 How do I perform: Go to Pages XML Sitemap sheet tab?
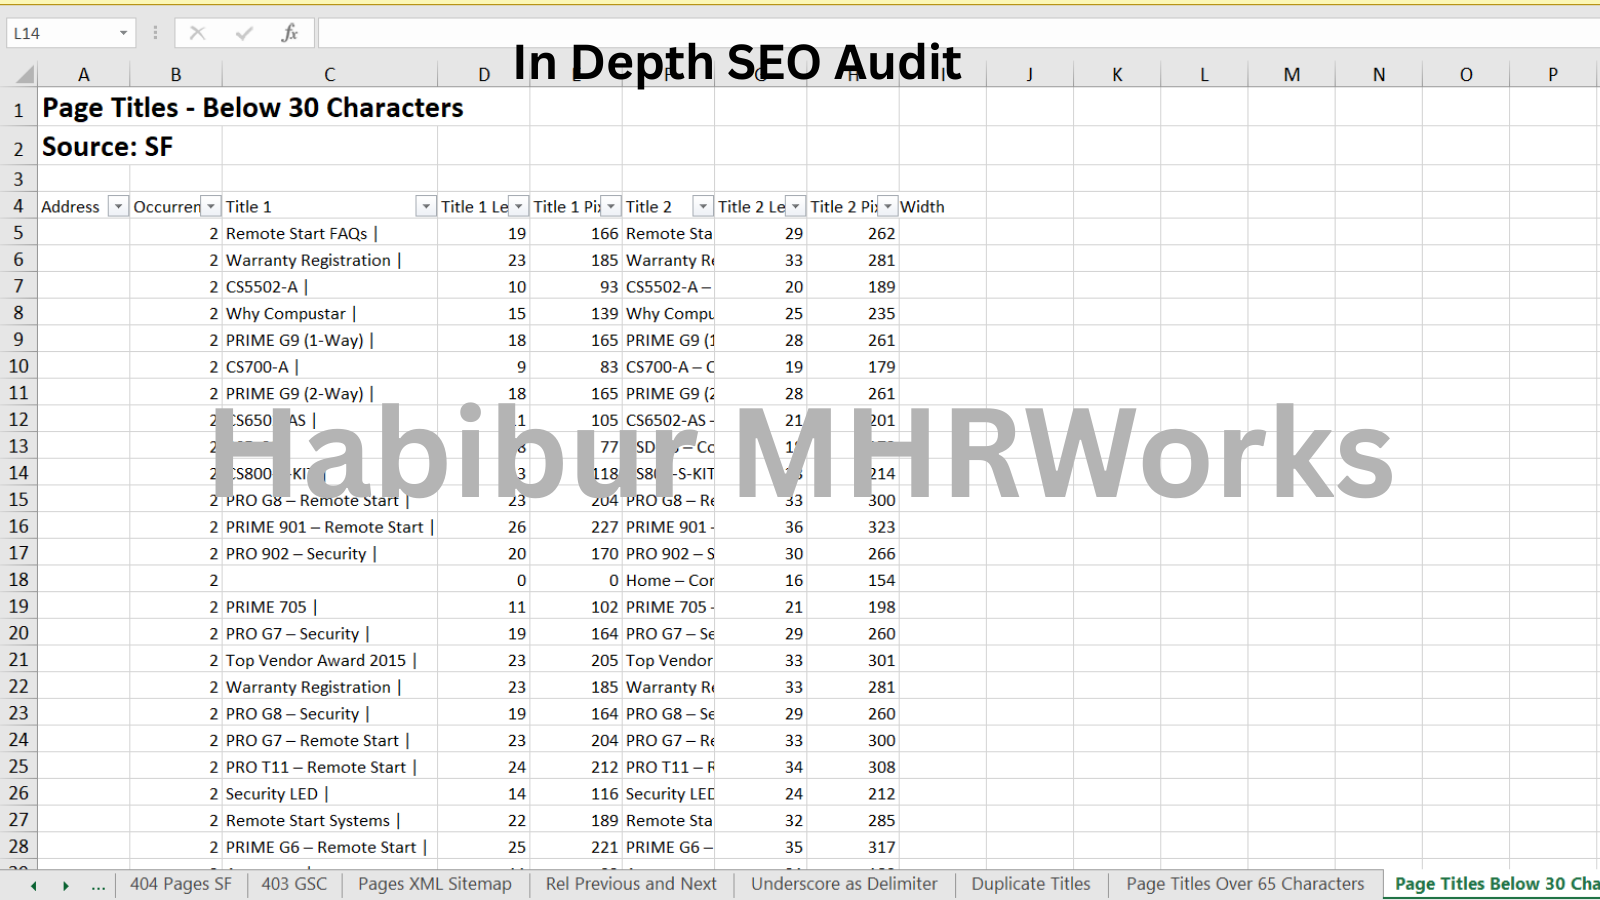pyautogui.click(x=434, y=884)
